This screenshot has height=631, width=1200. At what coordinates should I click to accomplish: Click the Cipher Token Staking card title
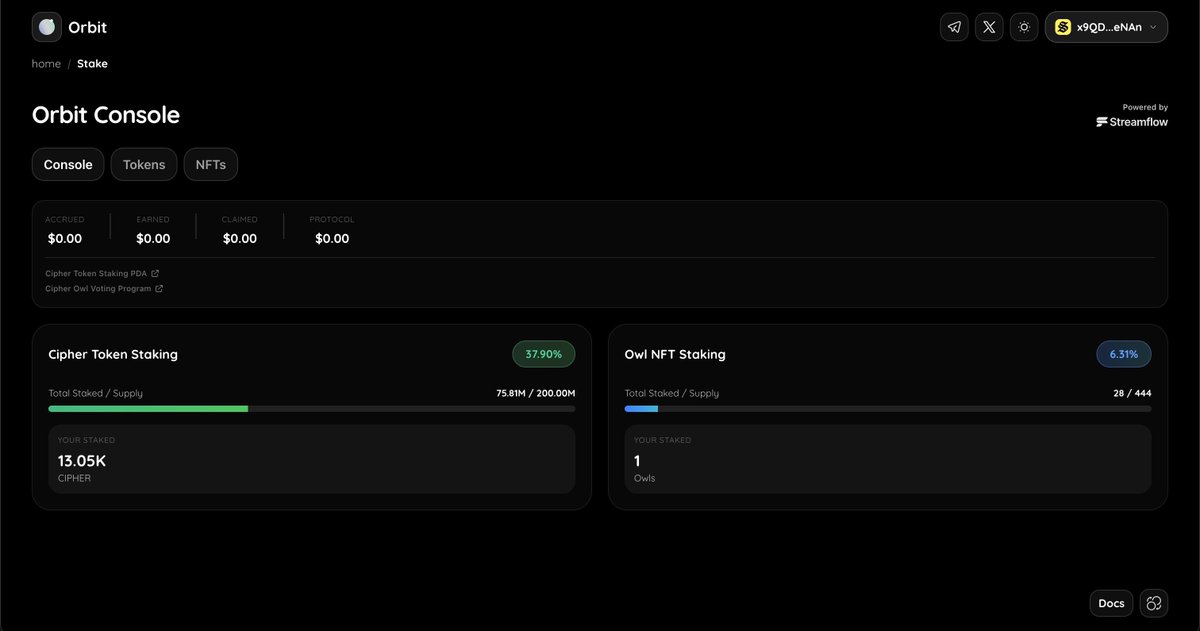pyautogui.click(x=113, y=354)
